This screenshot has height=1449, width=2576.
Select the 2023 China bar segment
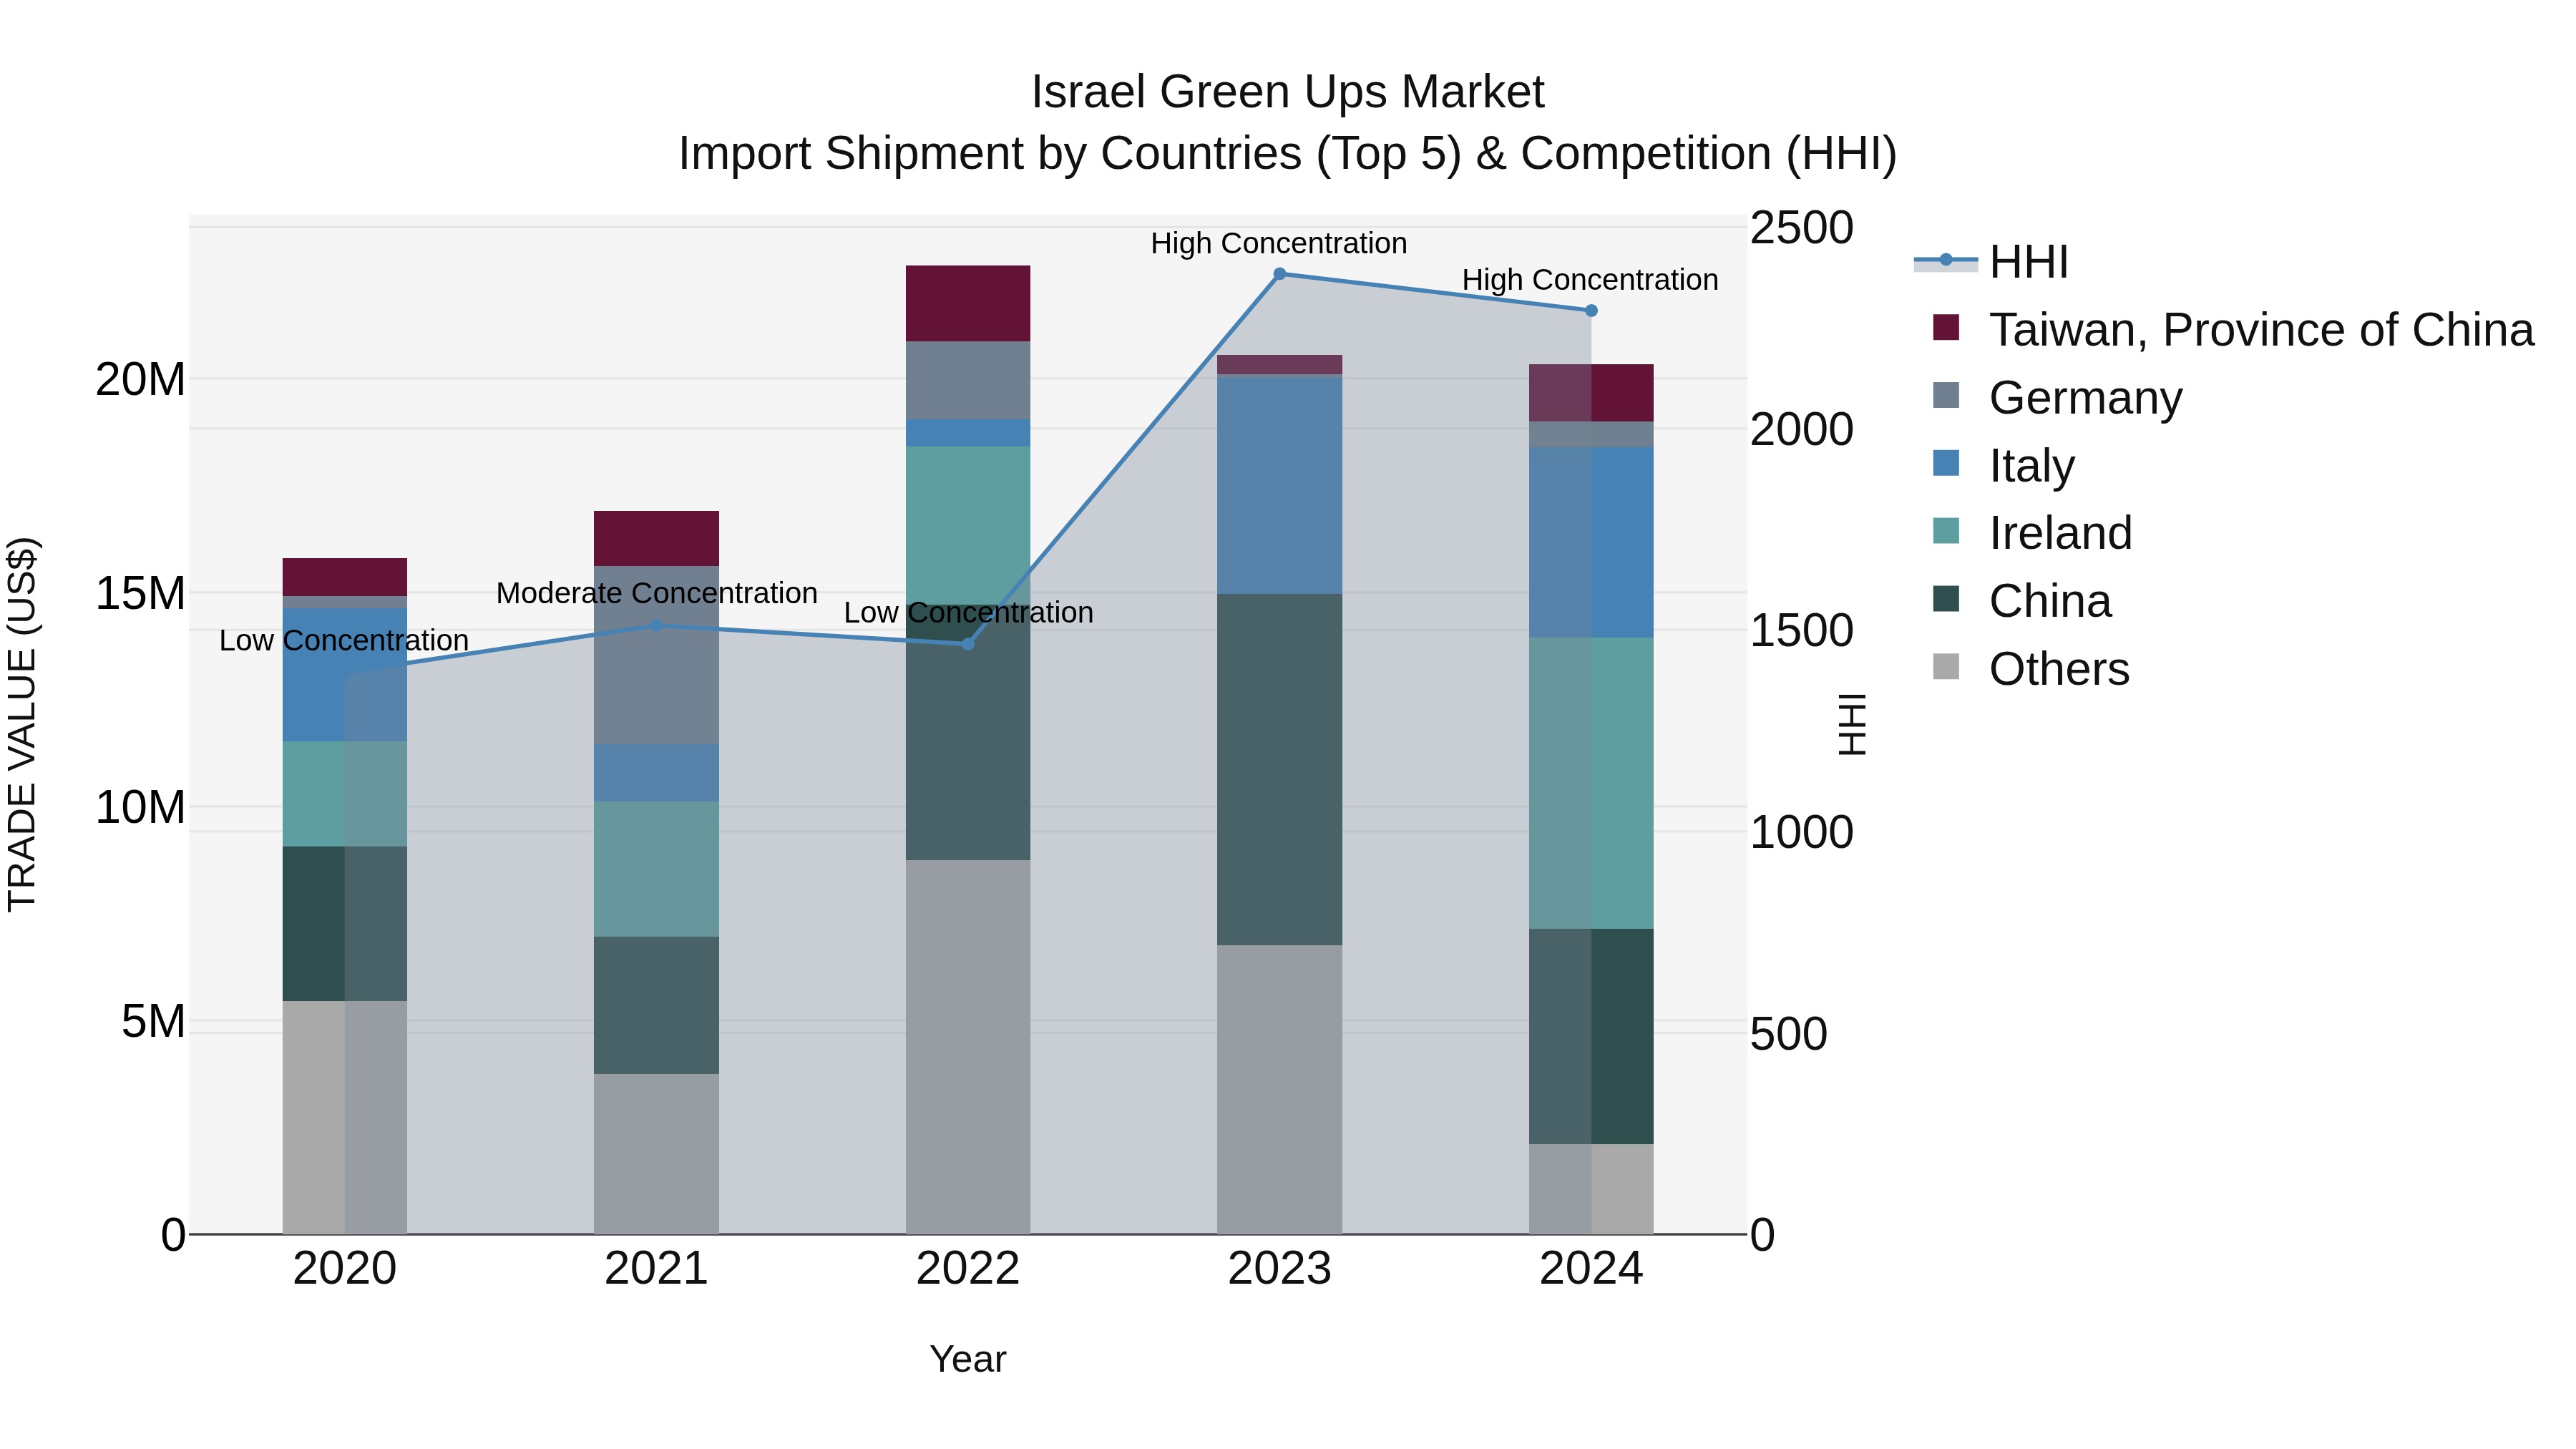[x=1279, y=770]
